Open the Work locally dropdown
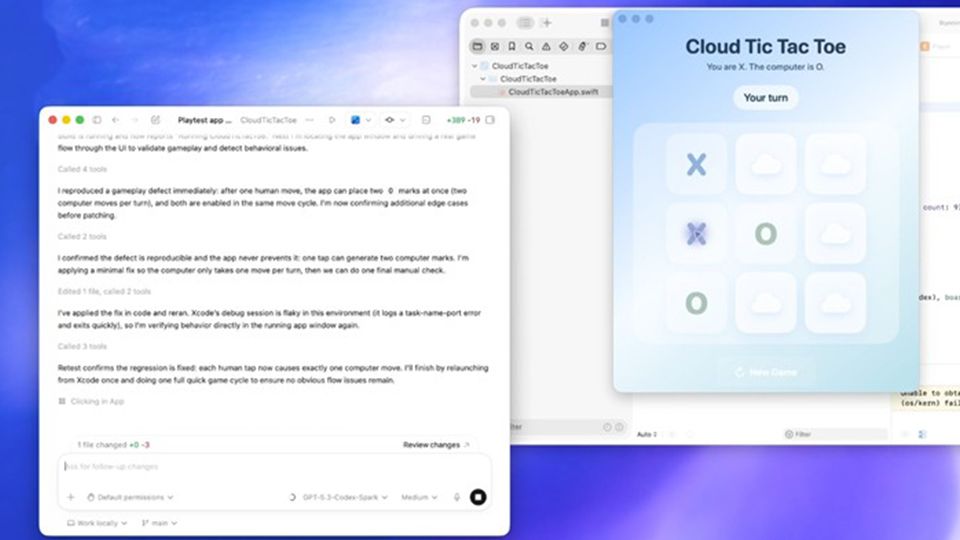This screenshot has height=540, width=960. [x=97, y=523]
